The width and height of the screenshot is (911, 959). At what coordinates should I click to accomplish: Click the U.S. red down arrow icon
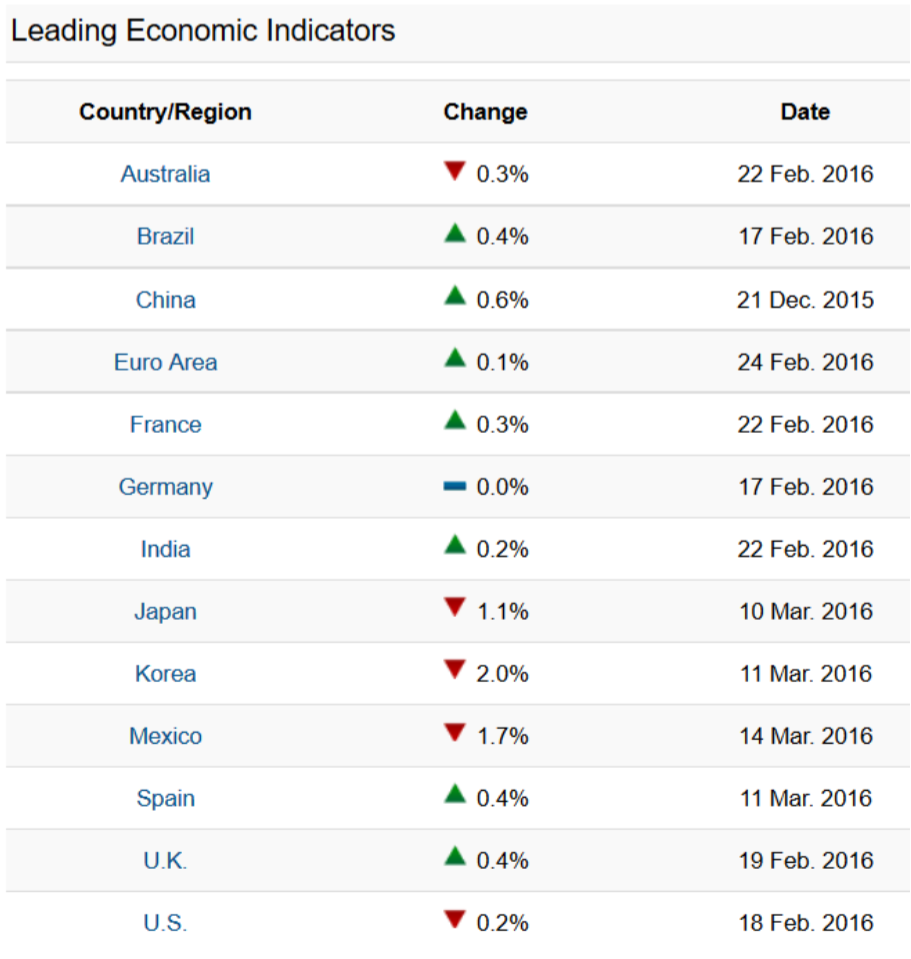454,919
